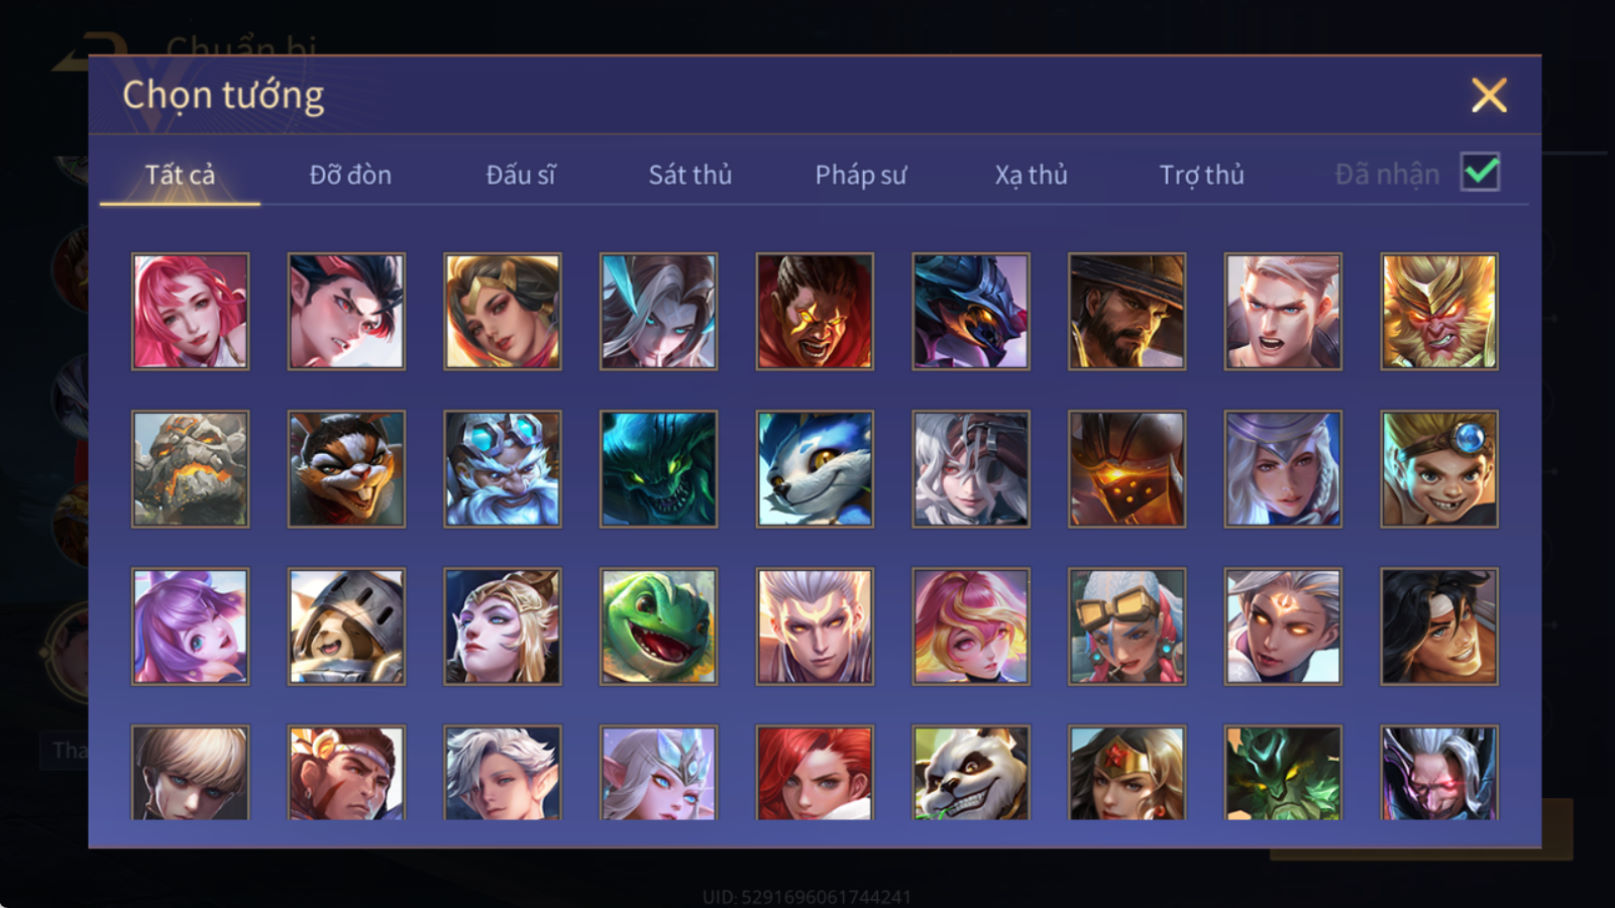Choose the golden Monkey King hero portrait

(1439, 311)
